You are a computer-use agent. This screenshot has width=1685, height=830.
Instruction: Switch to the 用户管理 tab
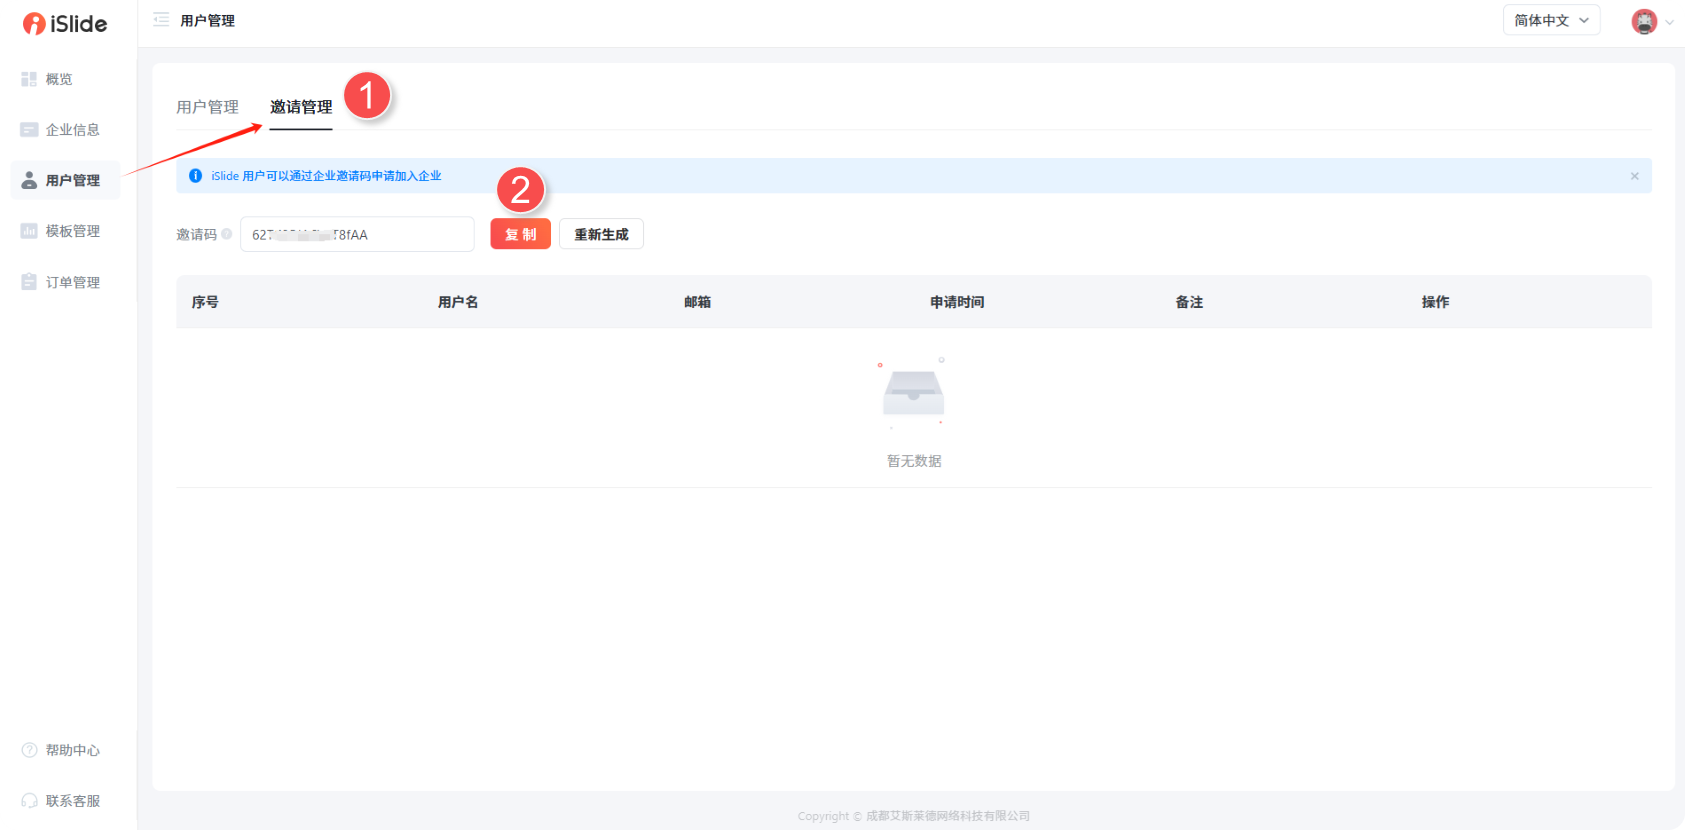point(207,107)
